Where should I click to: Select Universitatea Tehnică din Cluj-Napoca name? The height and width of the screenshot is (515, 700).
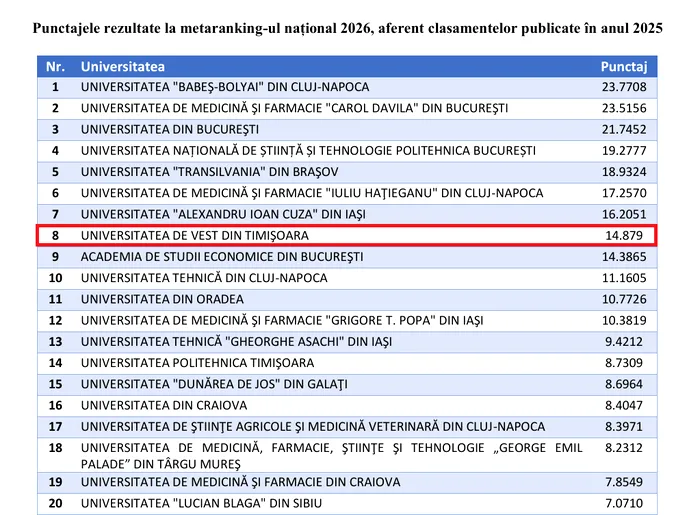[204, 278]
